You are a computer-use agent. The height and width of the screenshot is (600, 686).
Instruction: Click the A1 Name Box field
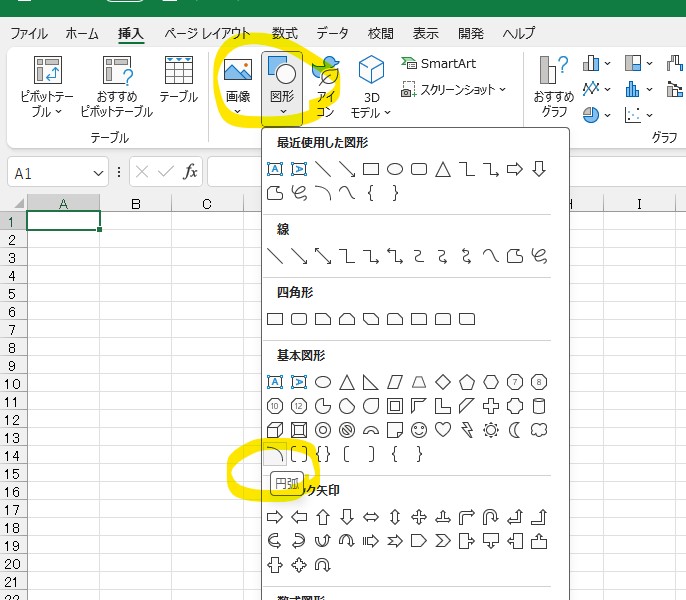tap(50, 174)
